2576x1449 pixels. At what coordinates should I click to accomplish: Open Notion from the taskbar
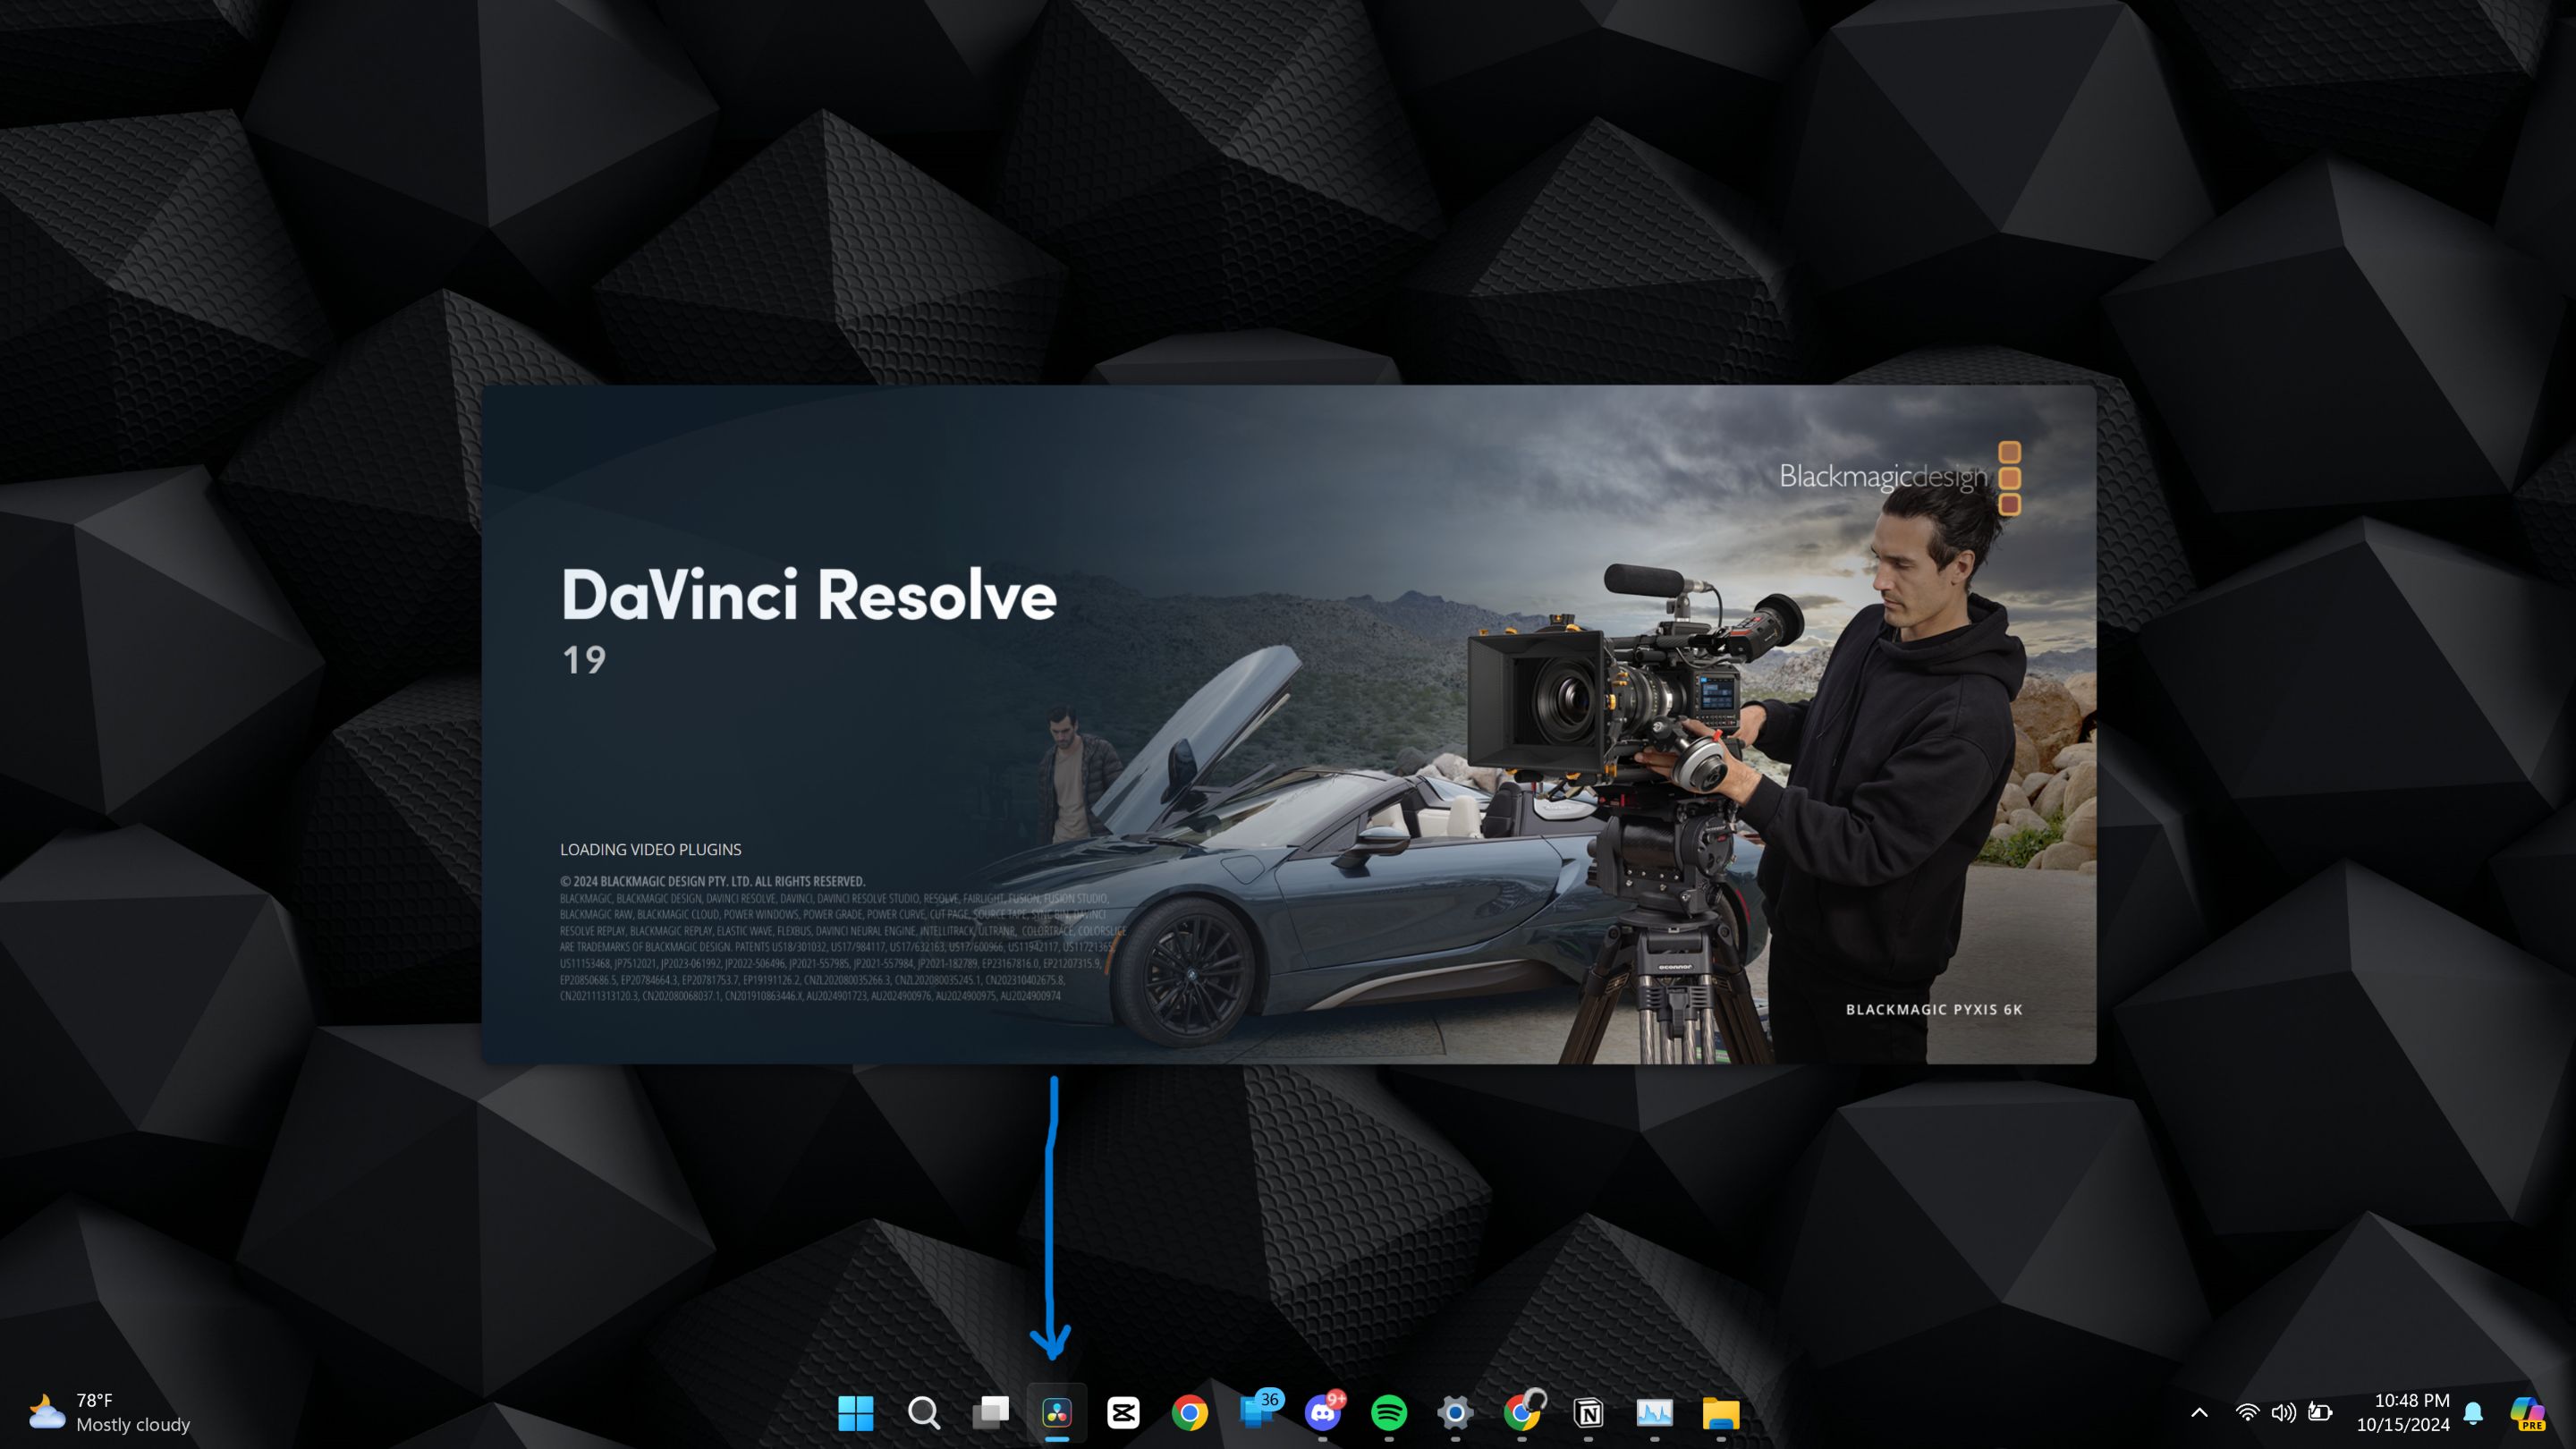(x=1588, y=1413)
